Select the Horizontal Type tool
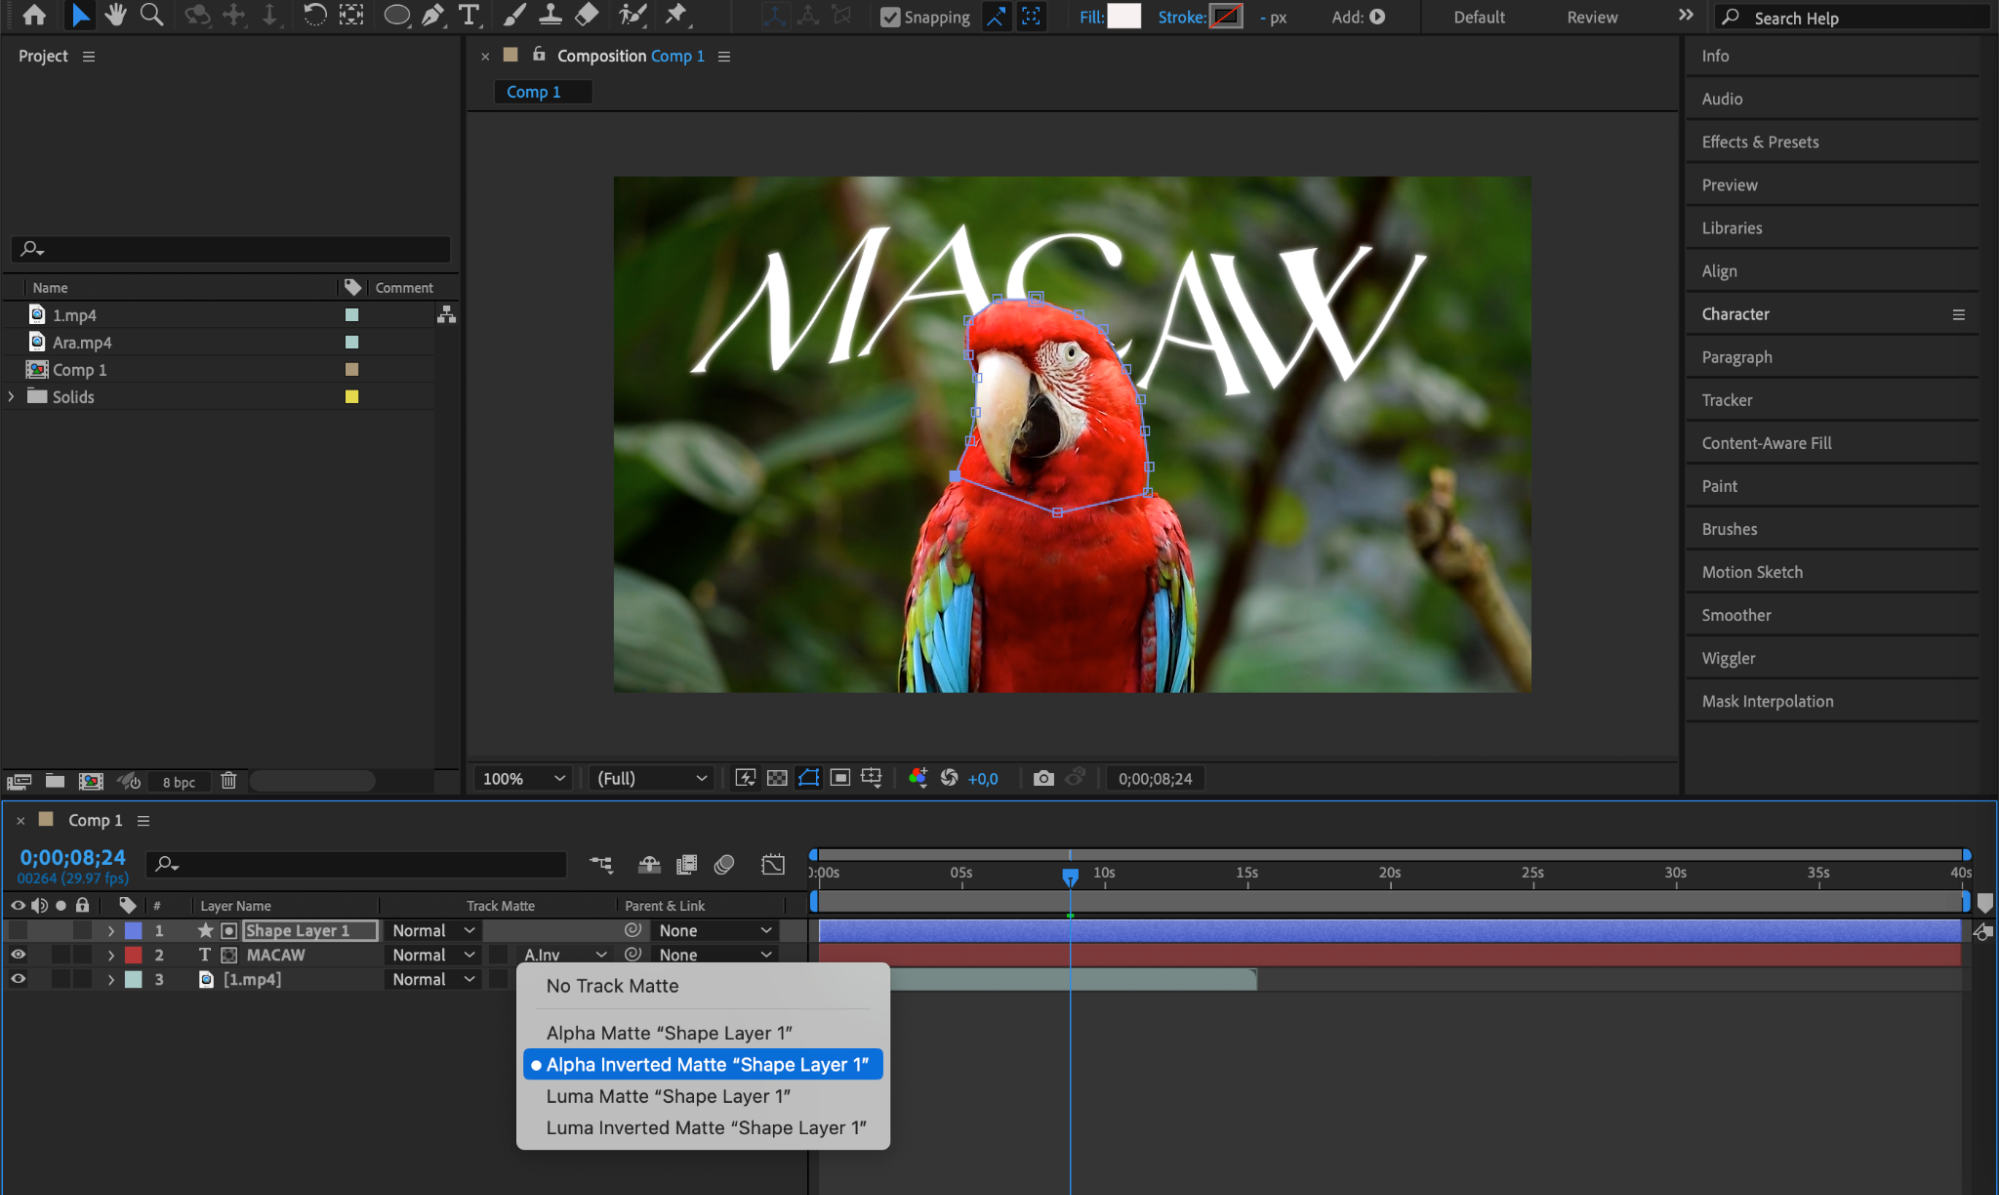Viewport: 1999px width, 1195px height. point(468,15)
